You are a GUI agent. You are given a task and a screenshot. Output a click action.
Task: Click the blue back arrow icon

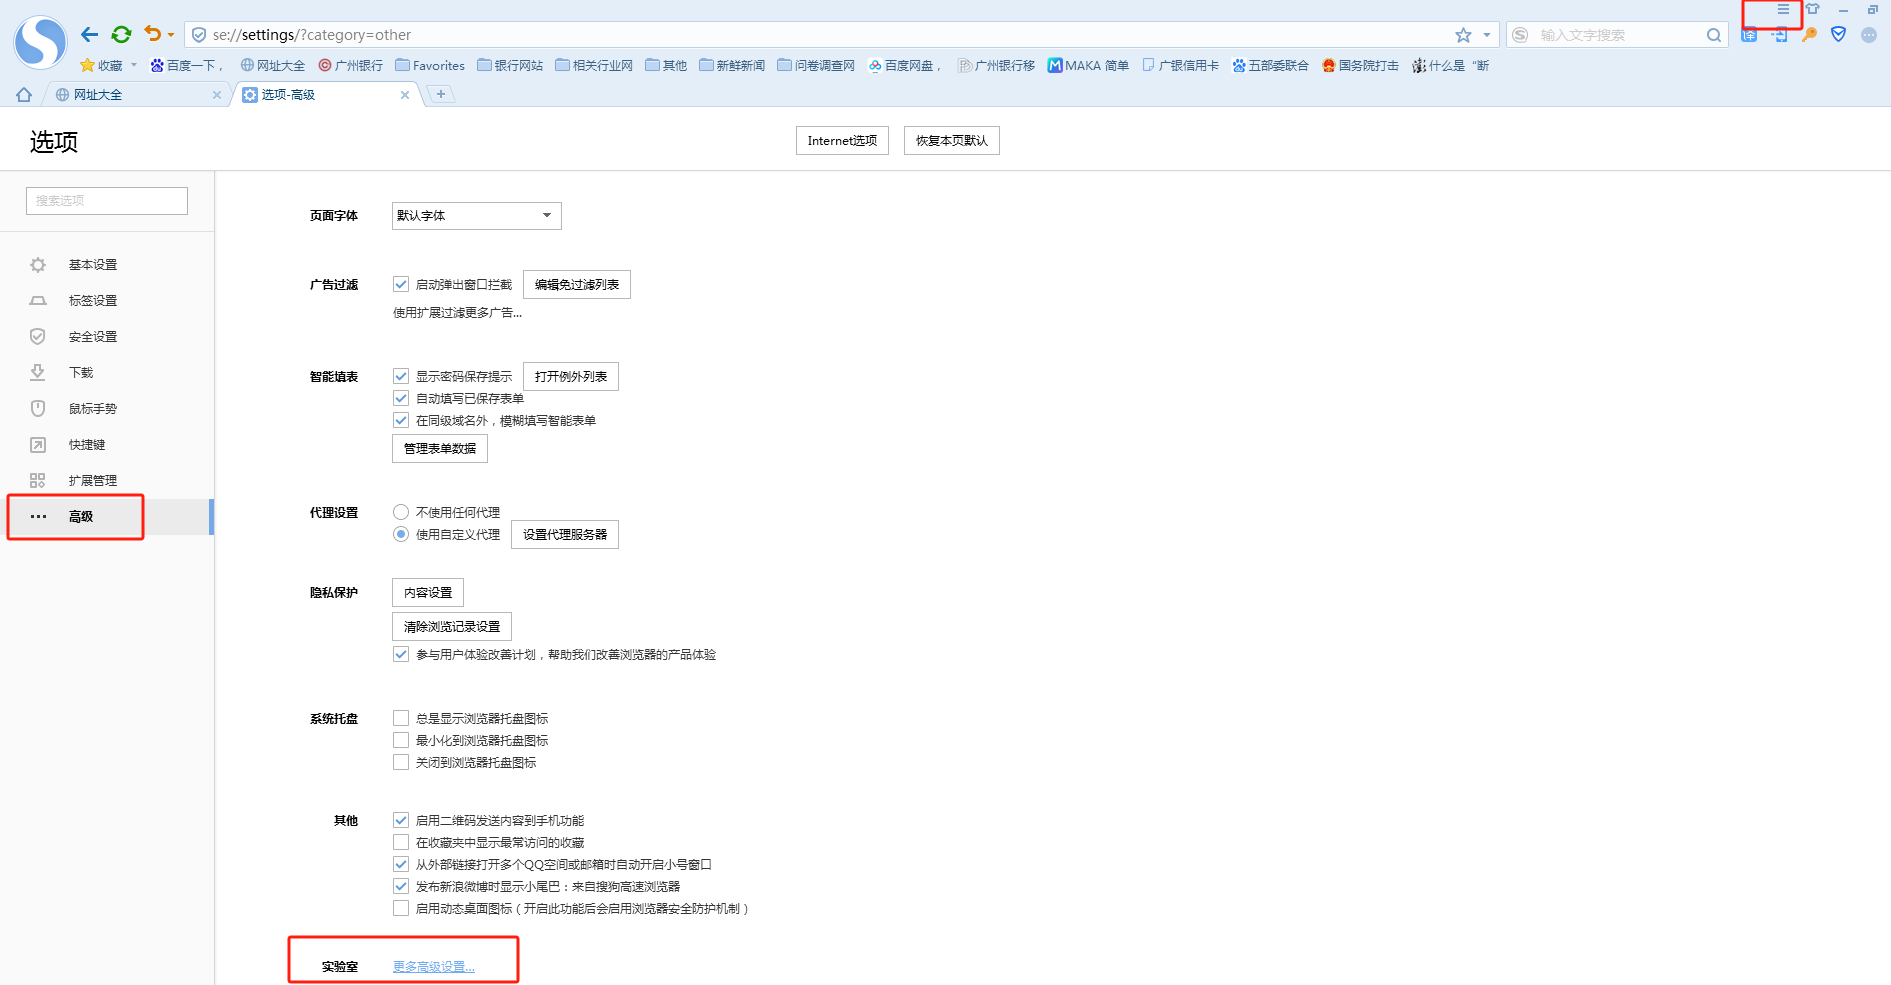click(89, 35)
